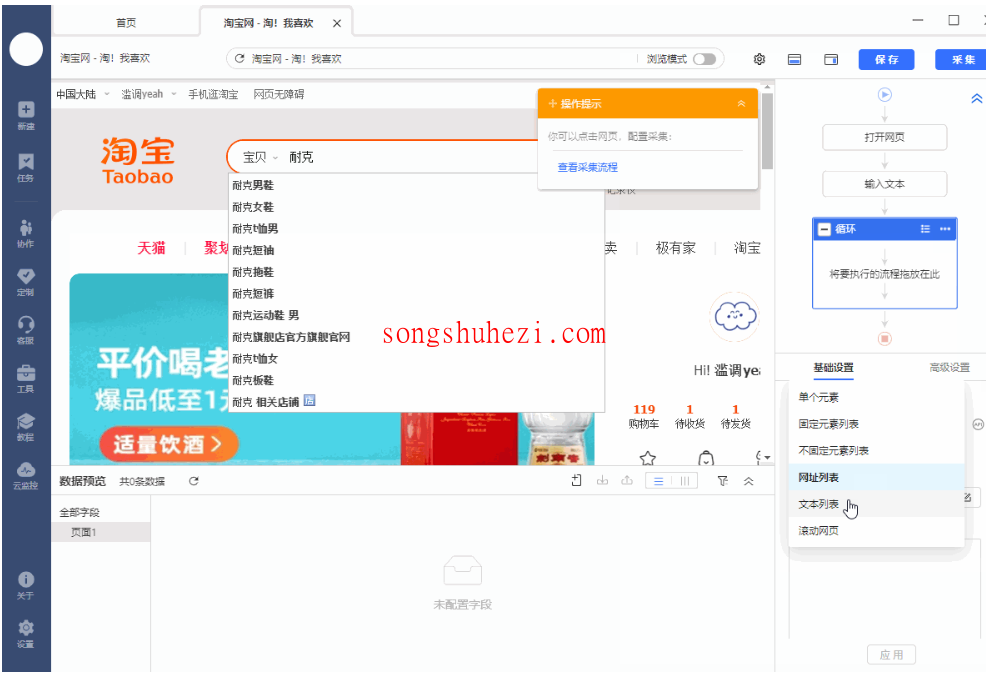Screen dimensions: 986x682
Task: Open the 云监控 (cloud monitor) icon
Action: click(26, 476)
